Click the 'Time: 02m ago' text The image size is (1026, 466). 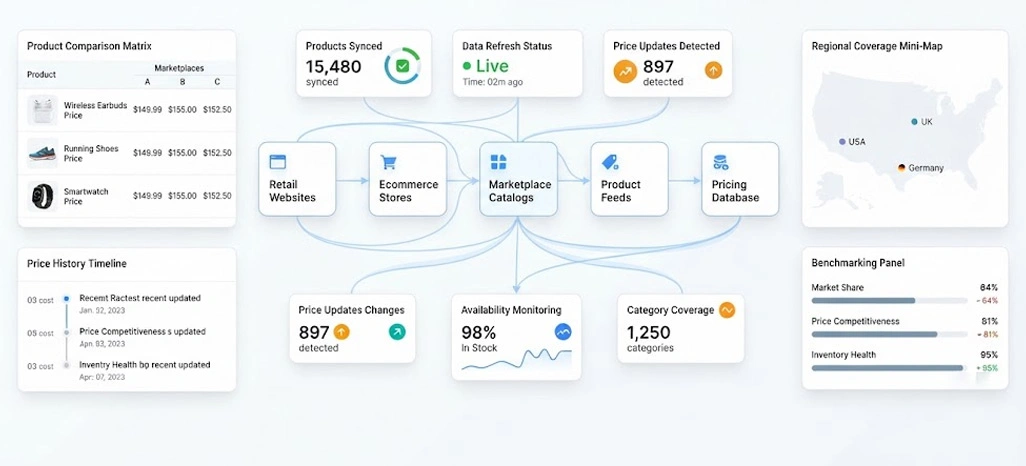493,82
